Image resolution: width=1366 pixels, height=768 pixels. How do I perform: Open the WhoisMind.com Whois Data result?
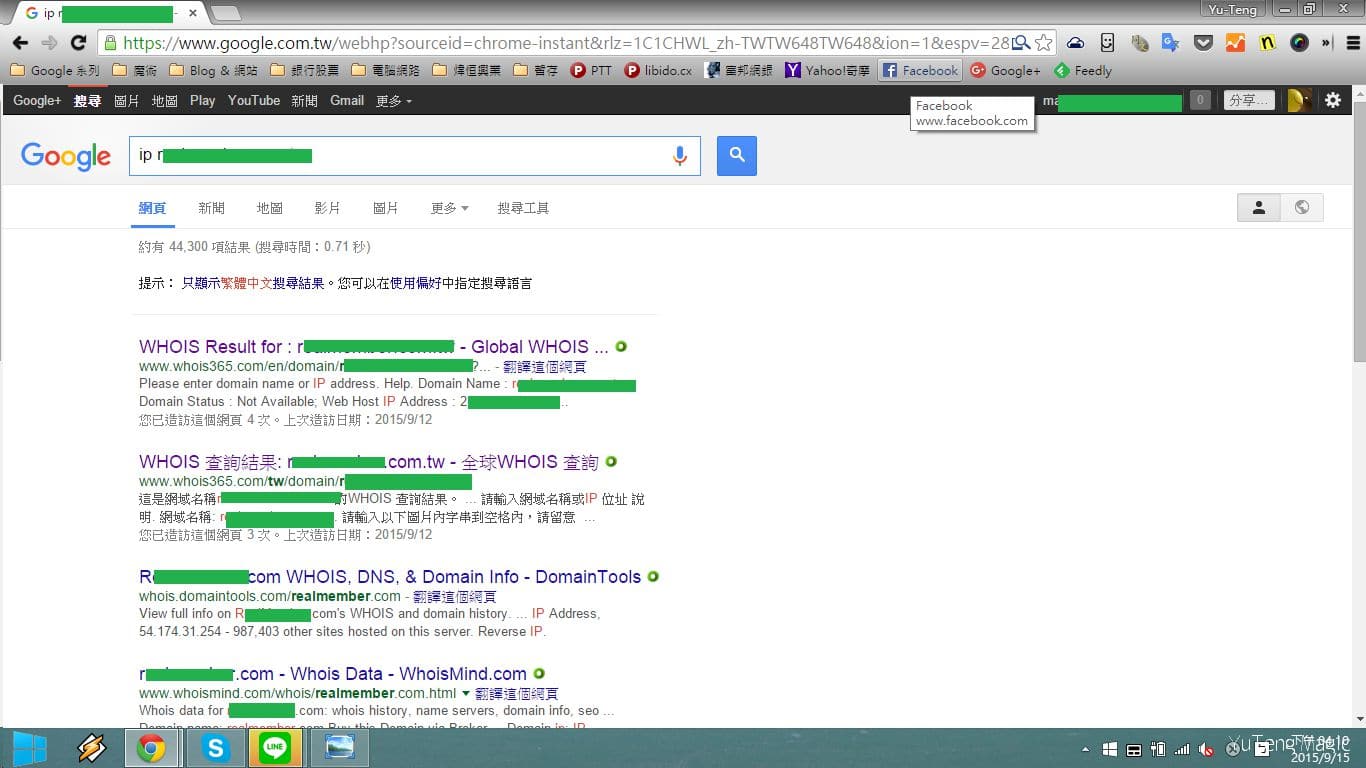pos(333,674)
